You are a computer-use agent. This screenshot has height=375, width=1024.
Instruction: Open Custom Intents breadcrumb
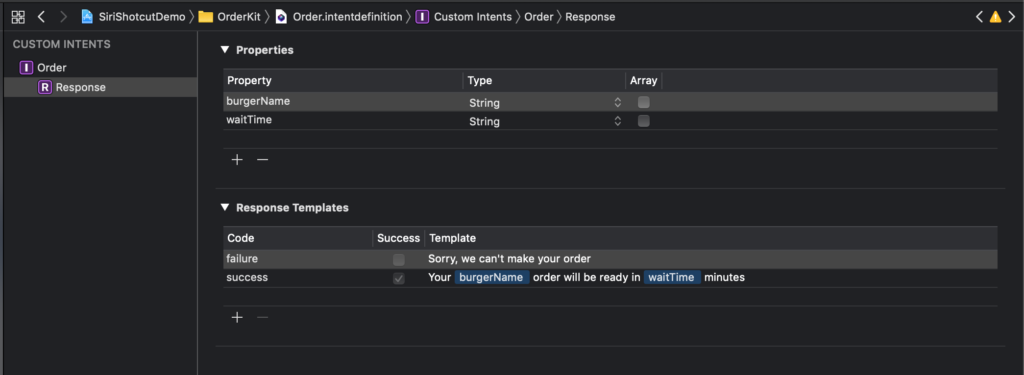pyautogui.click(x=473, y=17)
